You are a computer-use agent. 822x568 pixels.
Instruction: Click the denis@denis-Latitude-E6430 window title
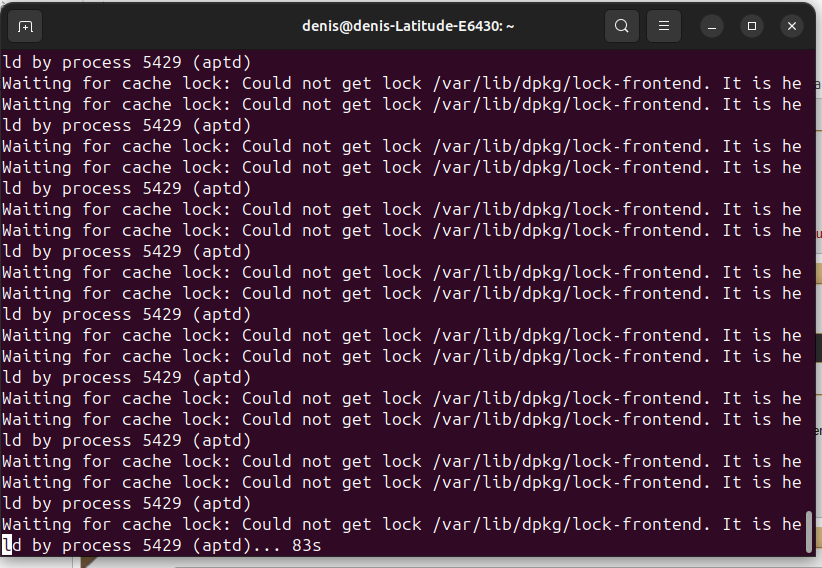tap(408, 26)
